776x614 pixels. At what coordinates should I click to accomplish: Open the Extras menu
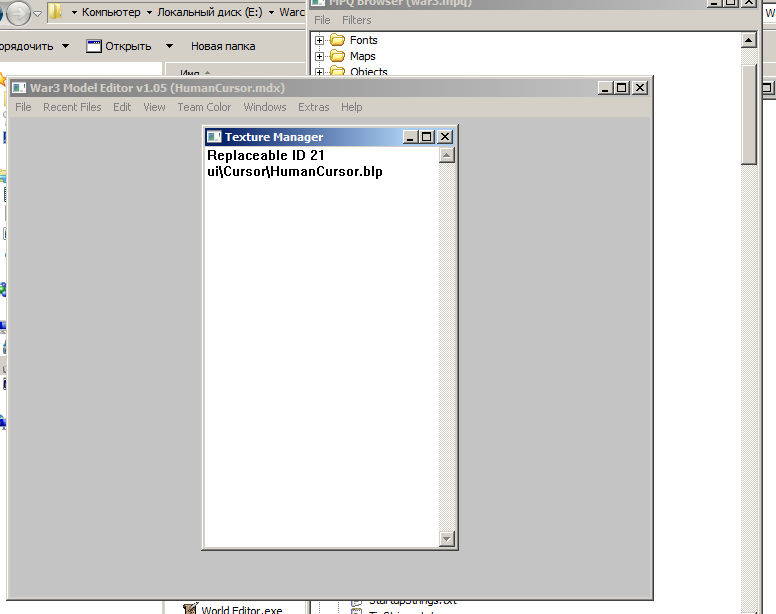(x=313, y=107)
